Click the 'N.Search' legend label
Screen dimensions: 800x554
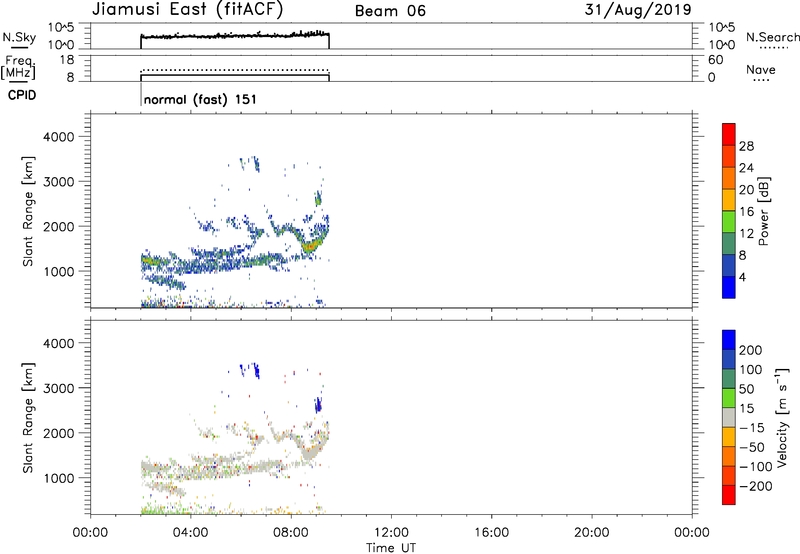pos(772,37)
